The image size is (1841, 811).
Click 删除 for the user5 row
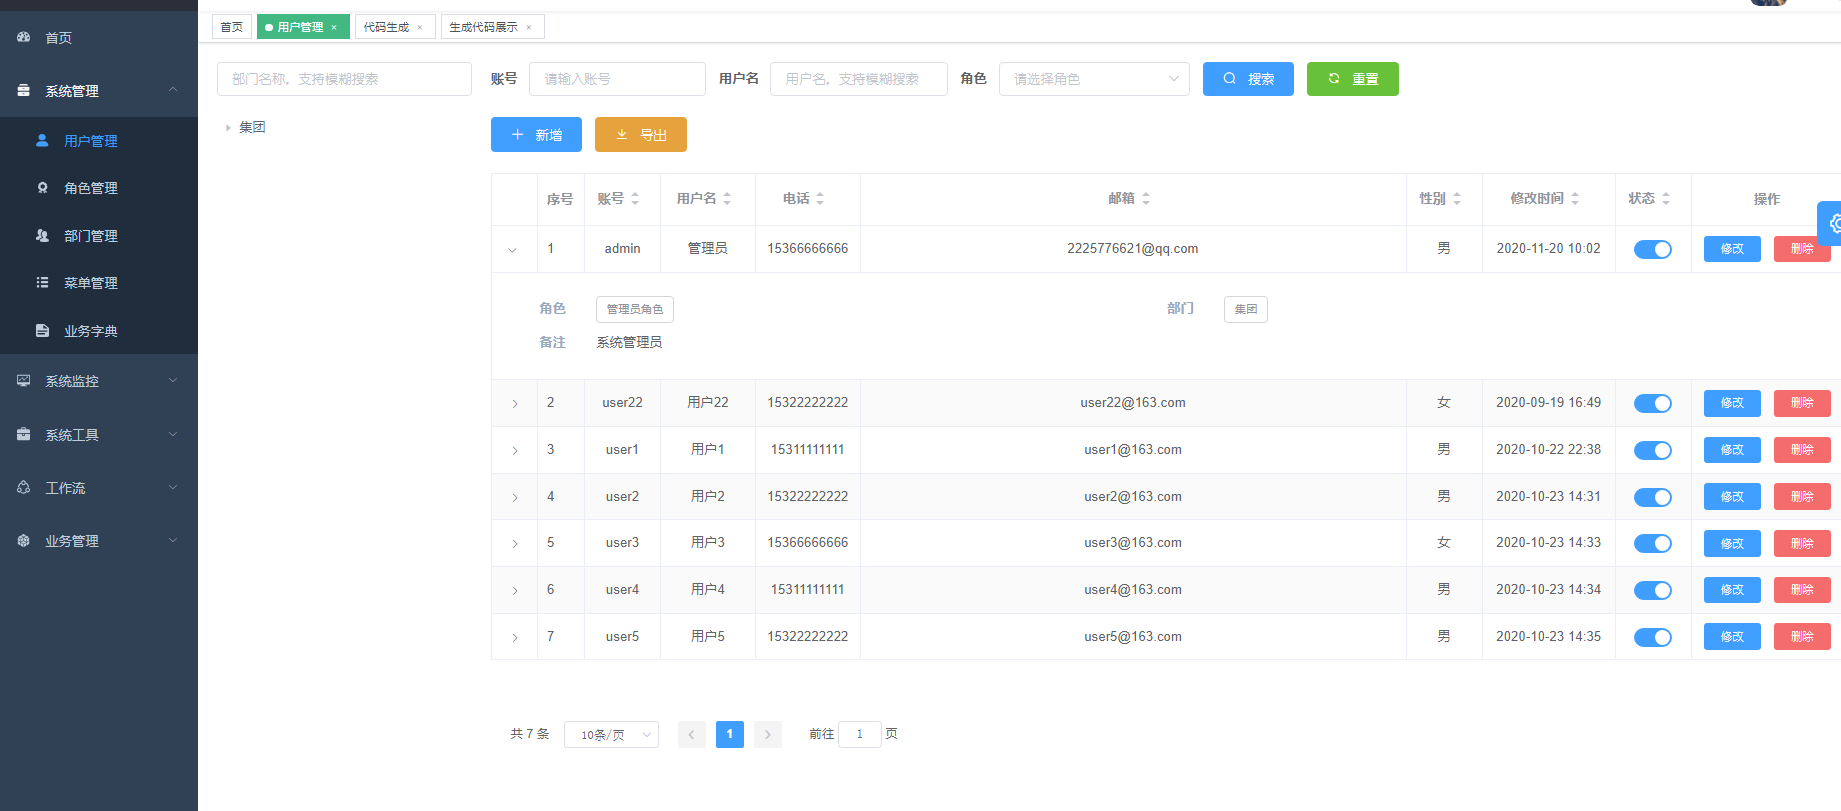(1802, 637)
